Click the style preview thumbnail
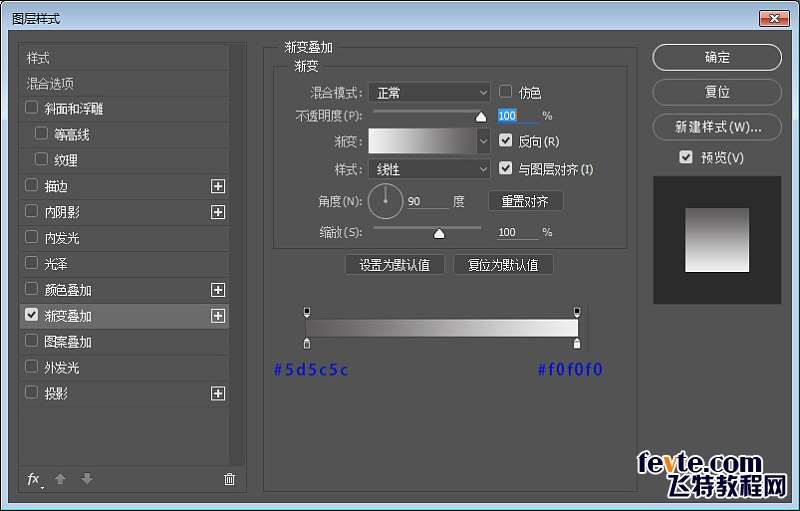This screenshot has height=511, width=800. [x=717, y=240]
